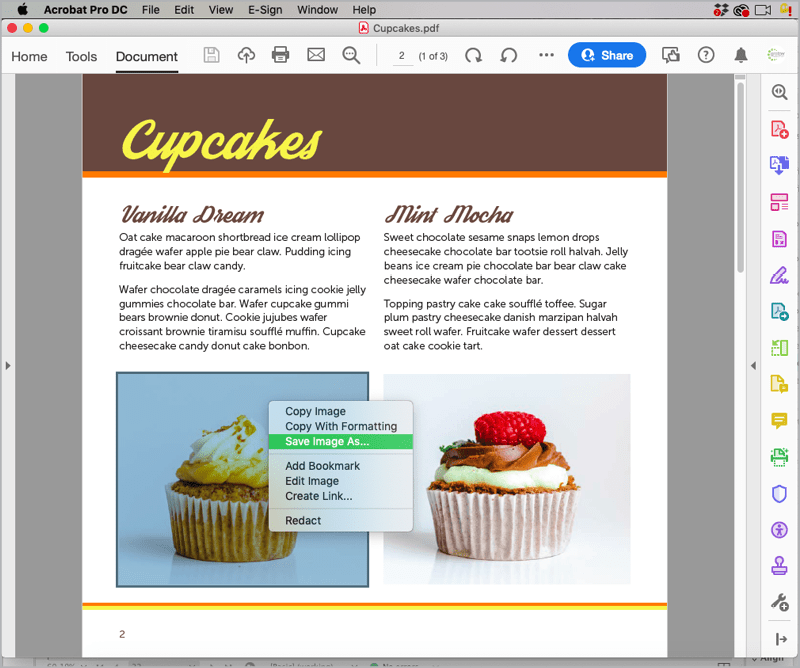Open the green Scan & OCR tool icon

(x=779, y=457)
